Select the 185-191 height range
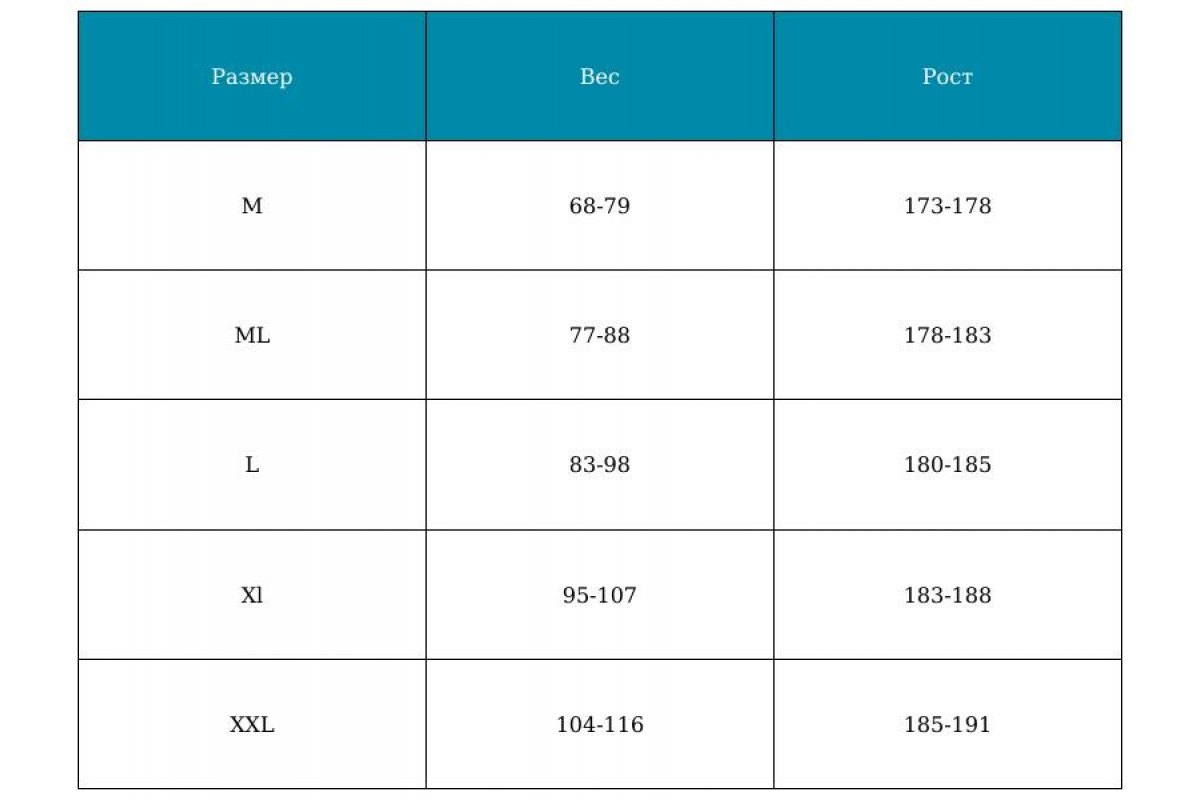Viewport: 1200px width, 800px height. coord(947,724)
